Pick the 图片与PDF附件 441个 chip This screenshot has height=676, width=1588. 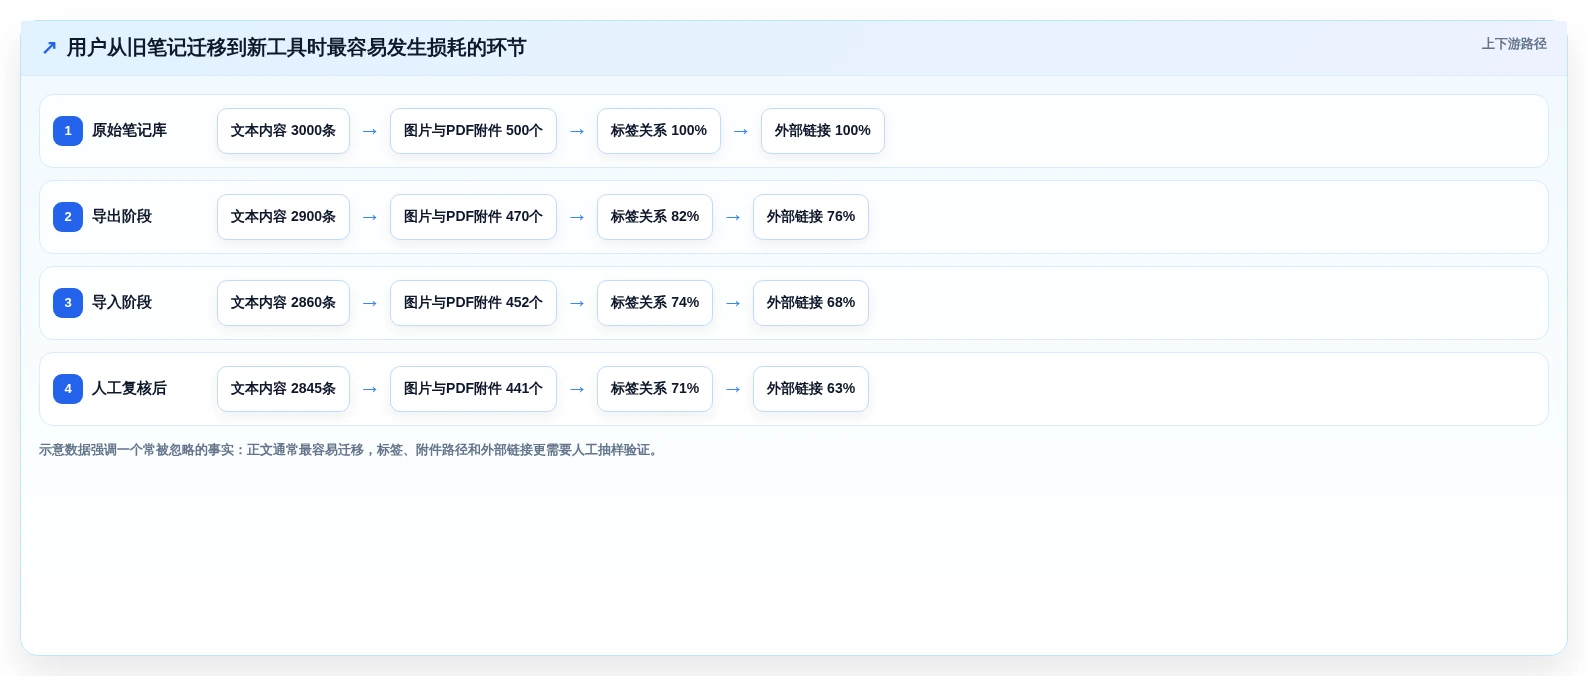[x=473, y=389]
